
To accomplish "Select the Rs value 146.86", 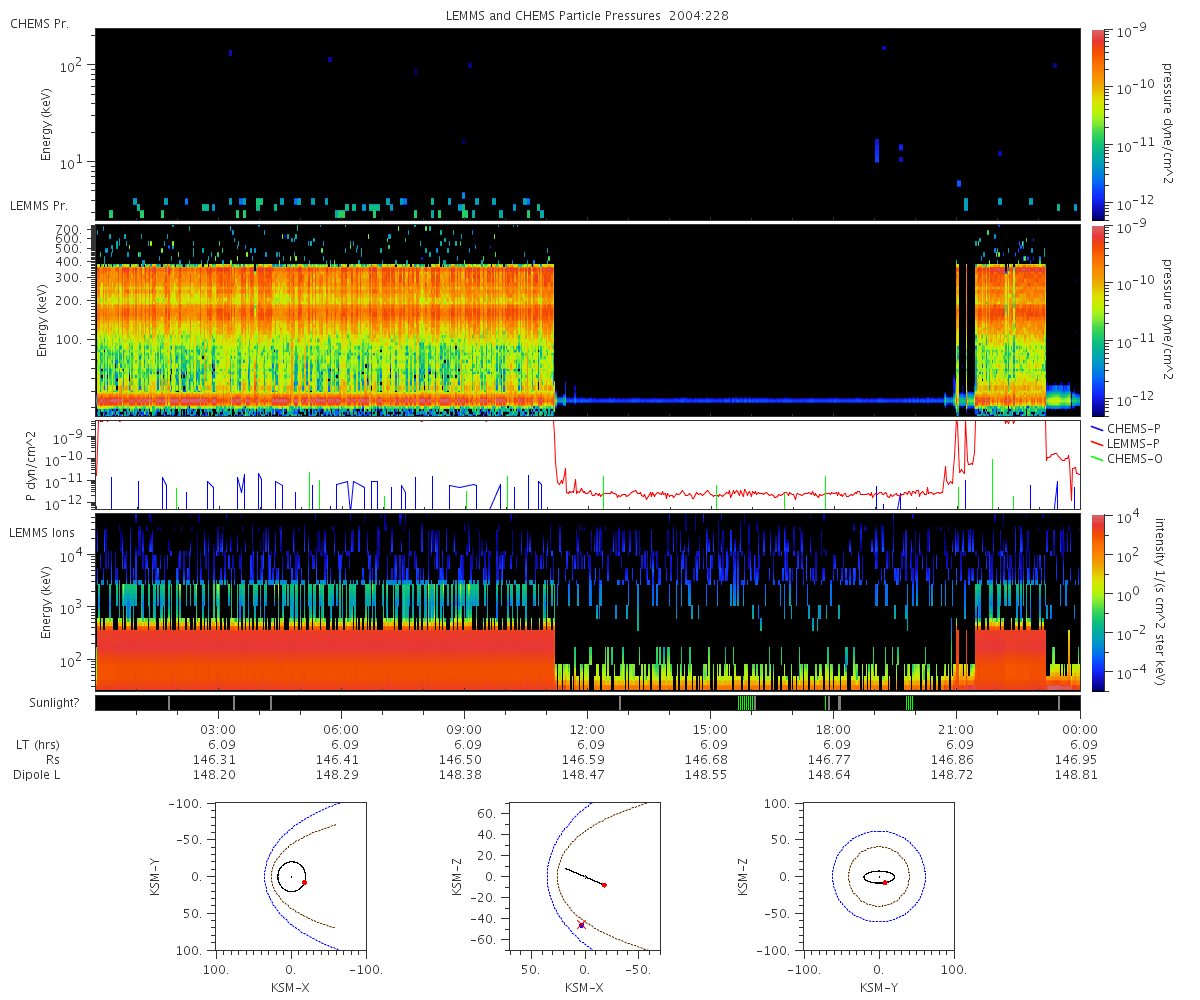I will point(951,760).
